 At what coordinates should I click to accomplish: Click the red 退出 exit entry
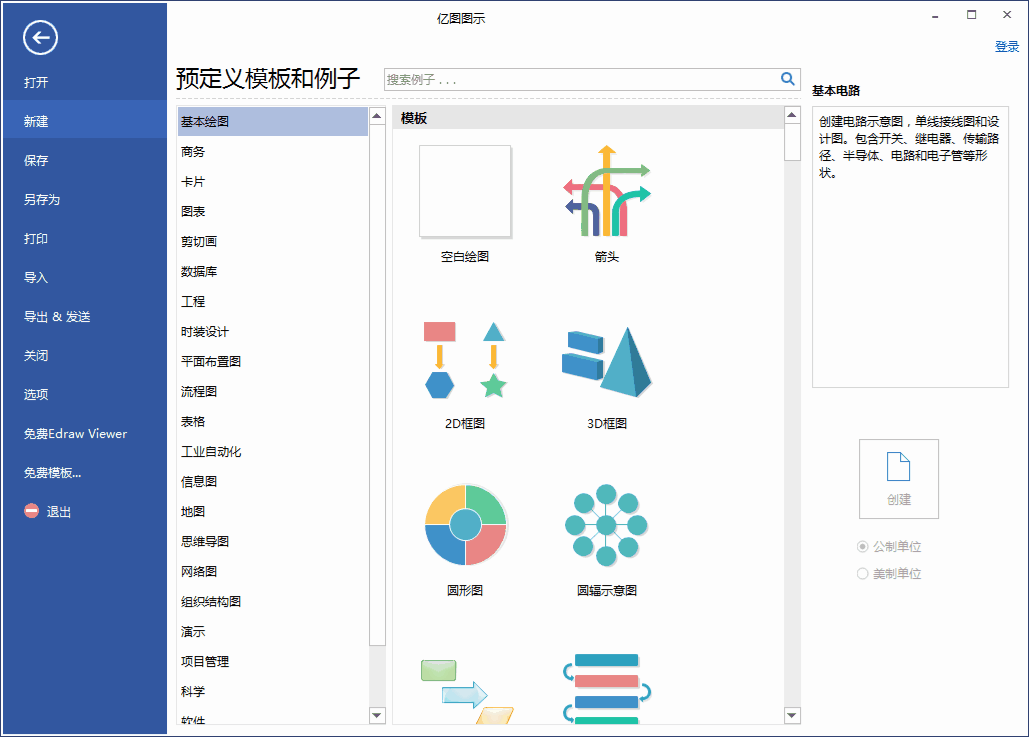tap(48, 511)
